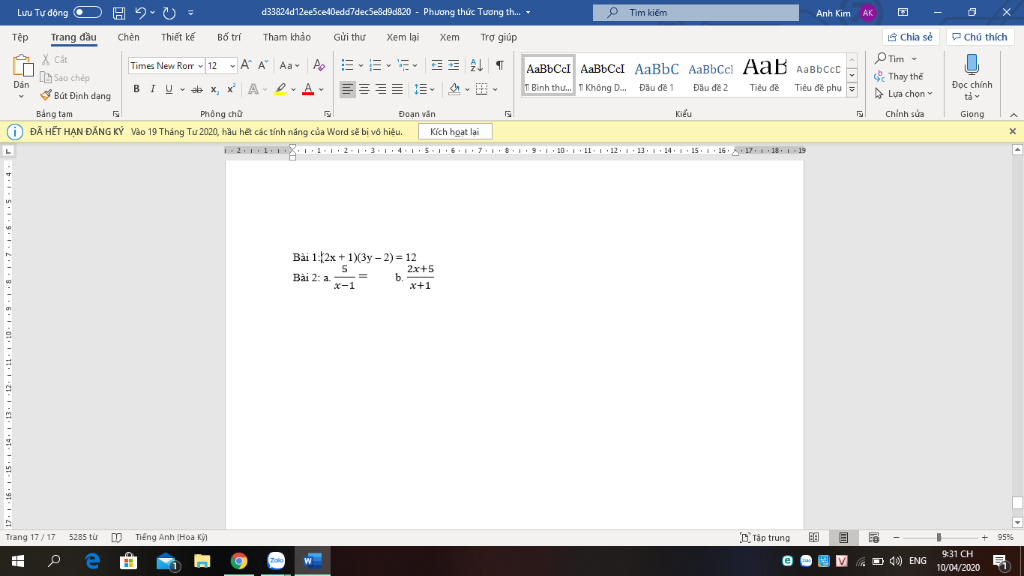Image resolution: width=1024 pixels, height=576 pixels.
Task: Click Thay thế (Replace) button
Action: [899, 76]
